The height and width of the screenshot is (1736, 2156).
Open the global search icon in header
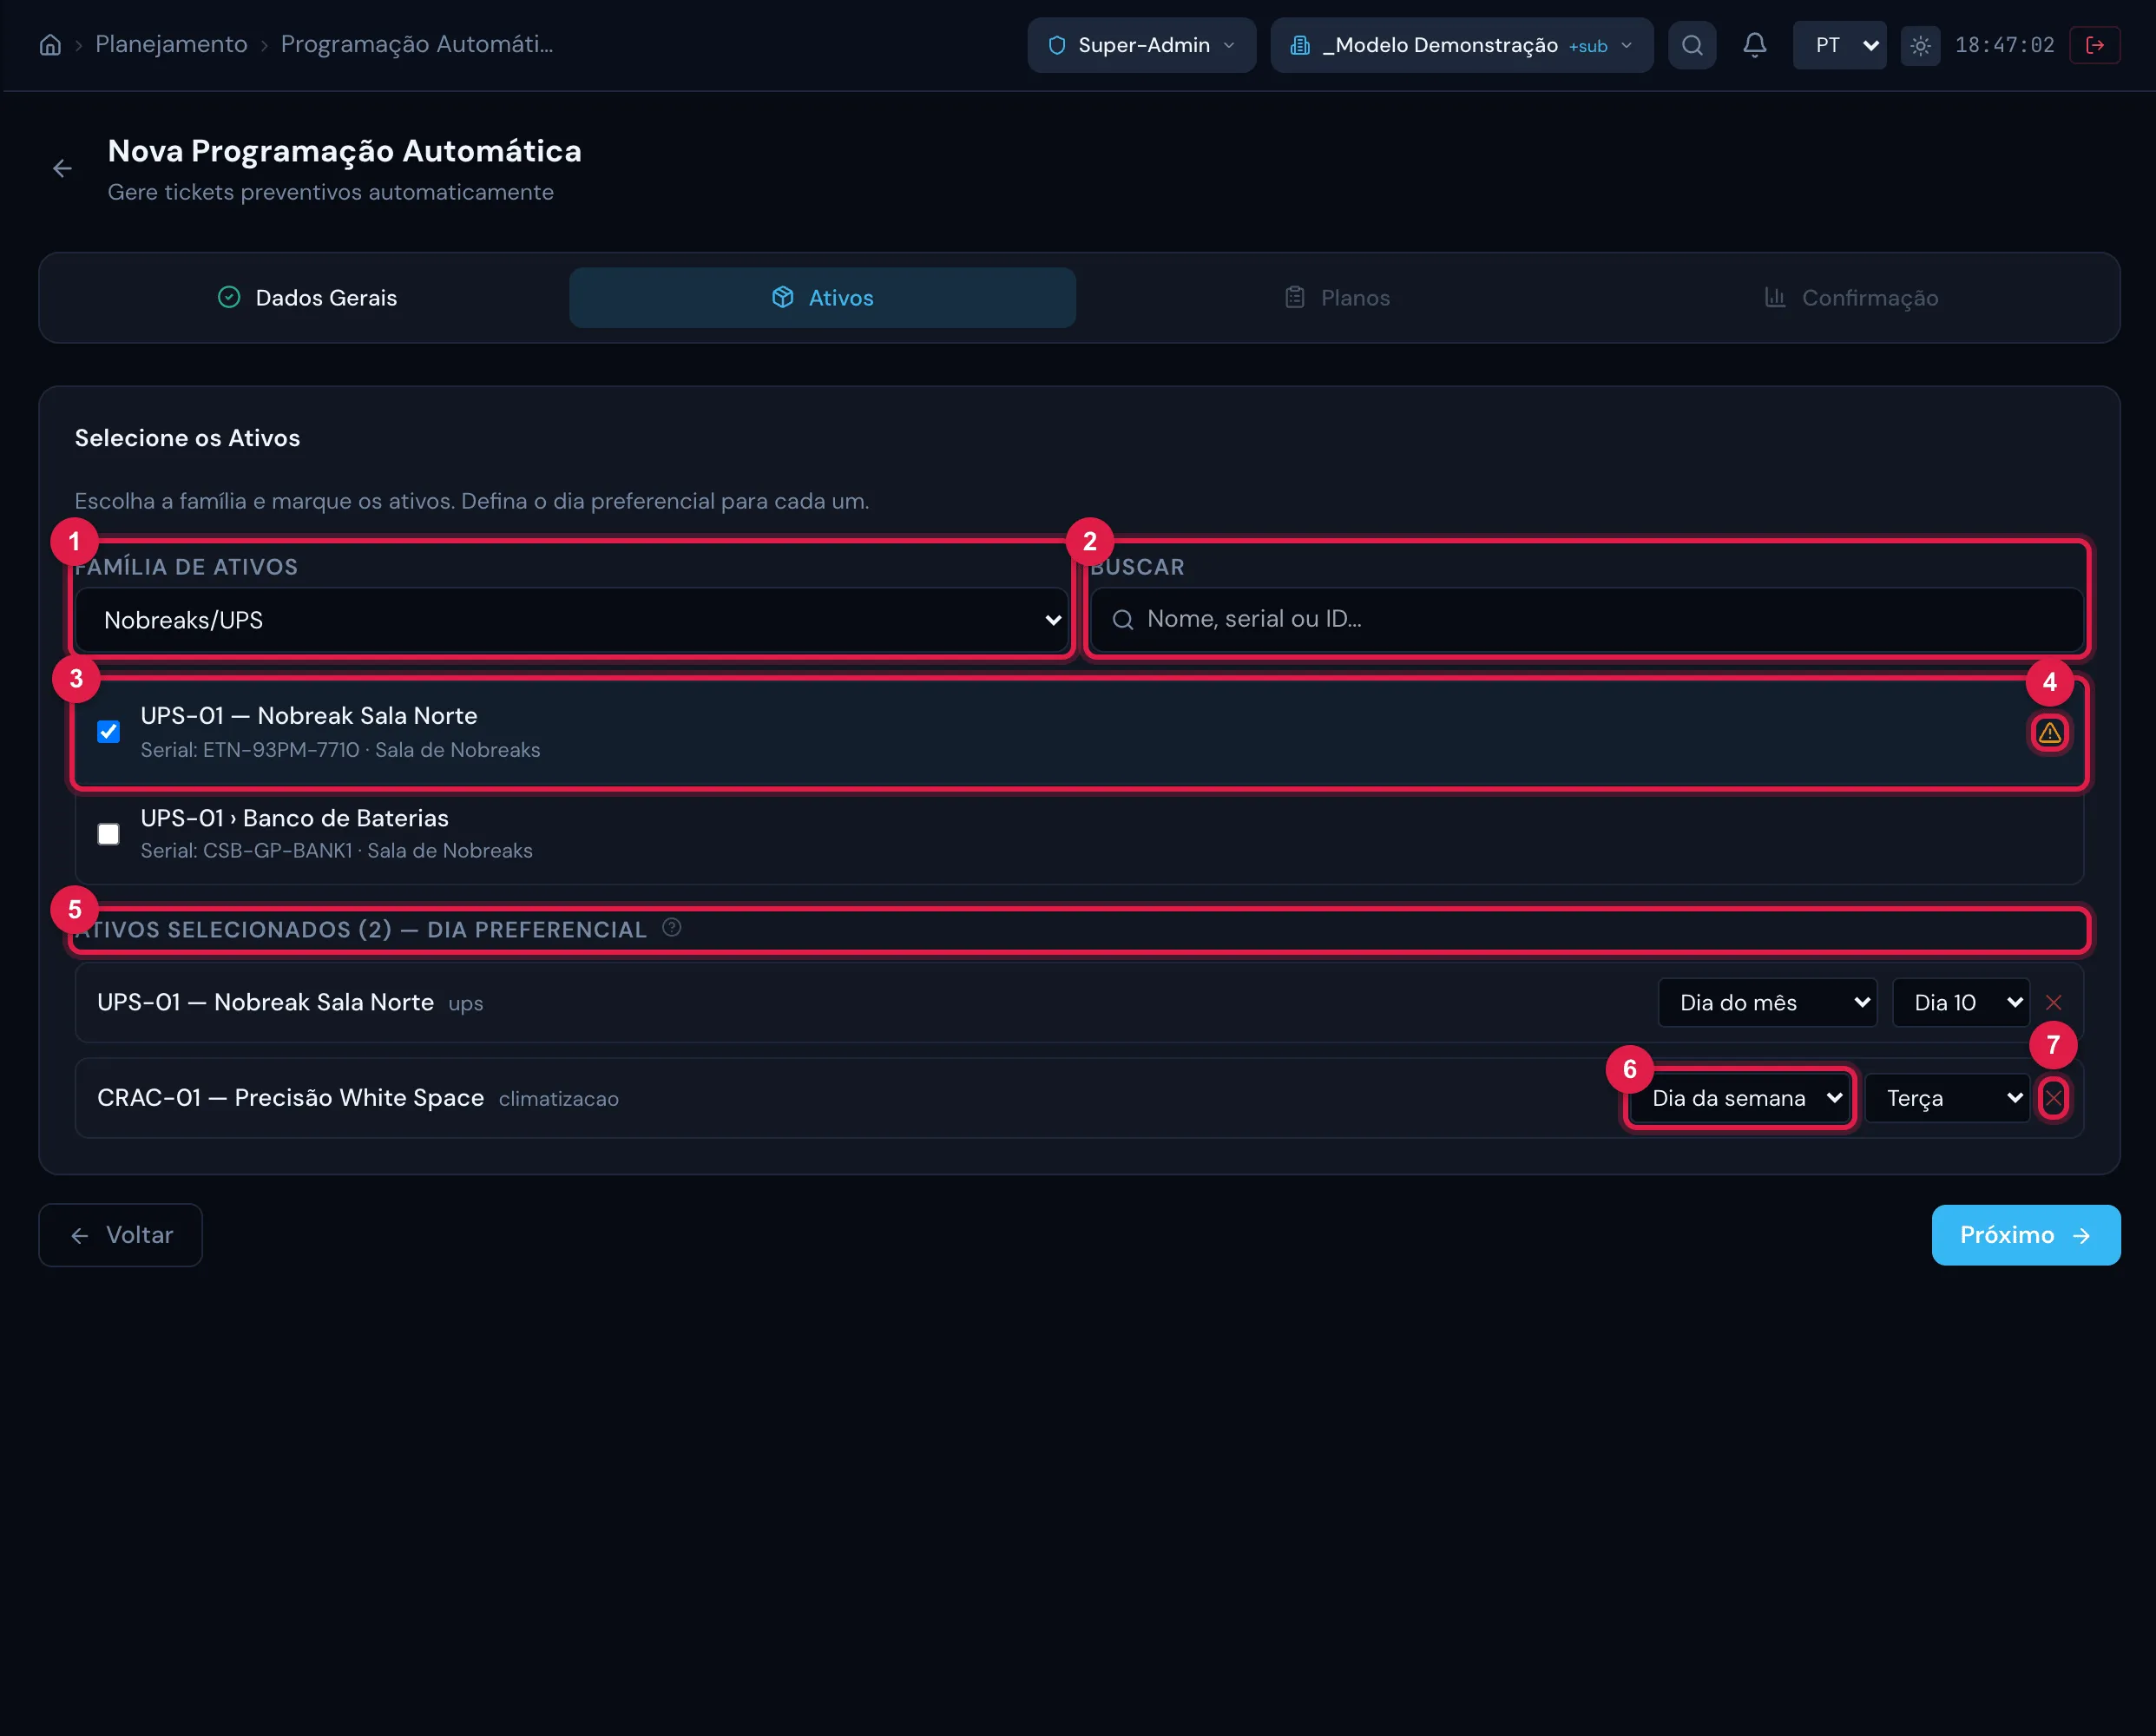coord(1692,45)
